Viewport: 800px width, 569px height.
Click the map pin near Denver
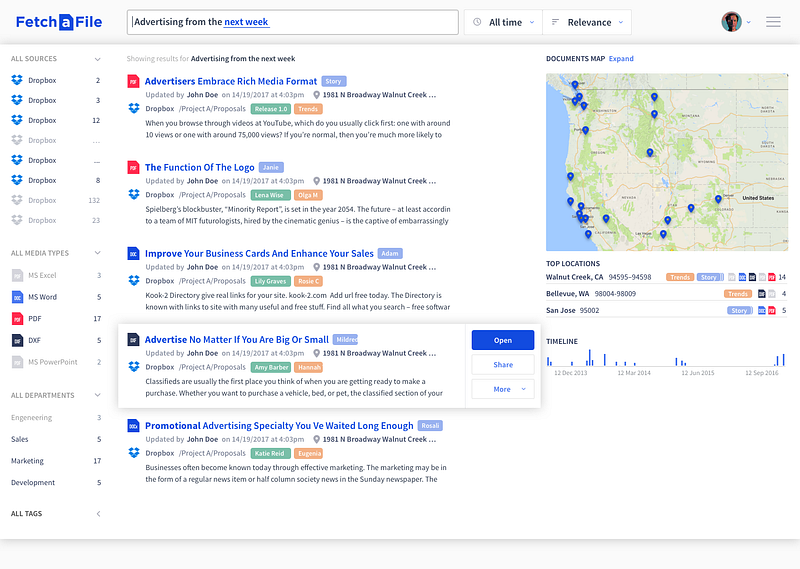(718, 199)
